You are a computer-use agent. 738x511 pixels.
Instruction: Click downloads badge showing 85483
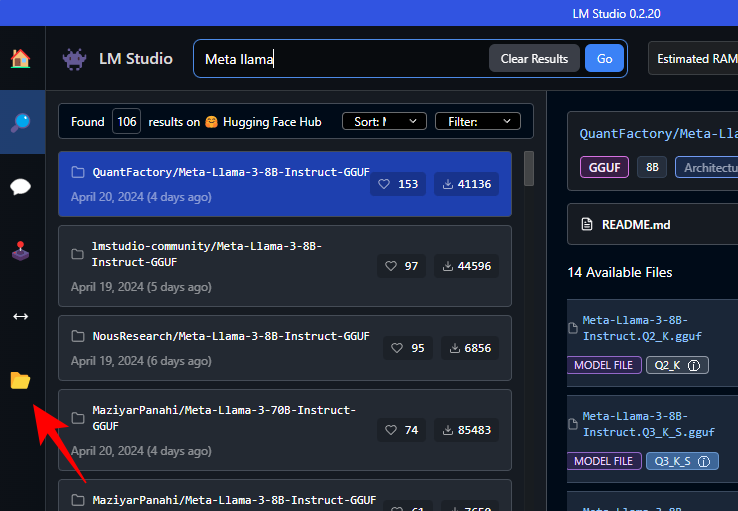point(466,430)
